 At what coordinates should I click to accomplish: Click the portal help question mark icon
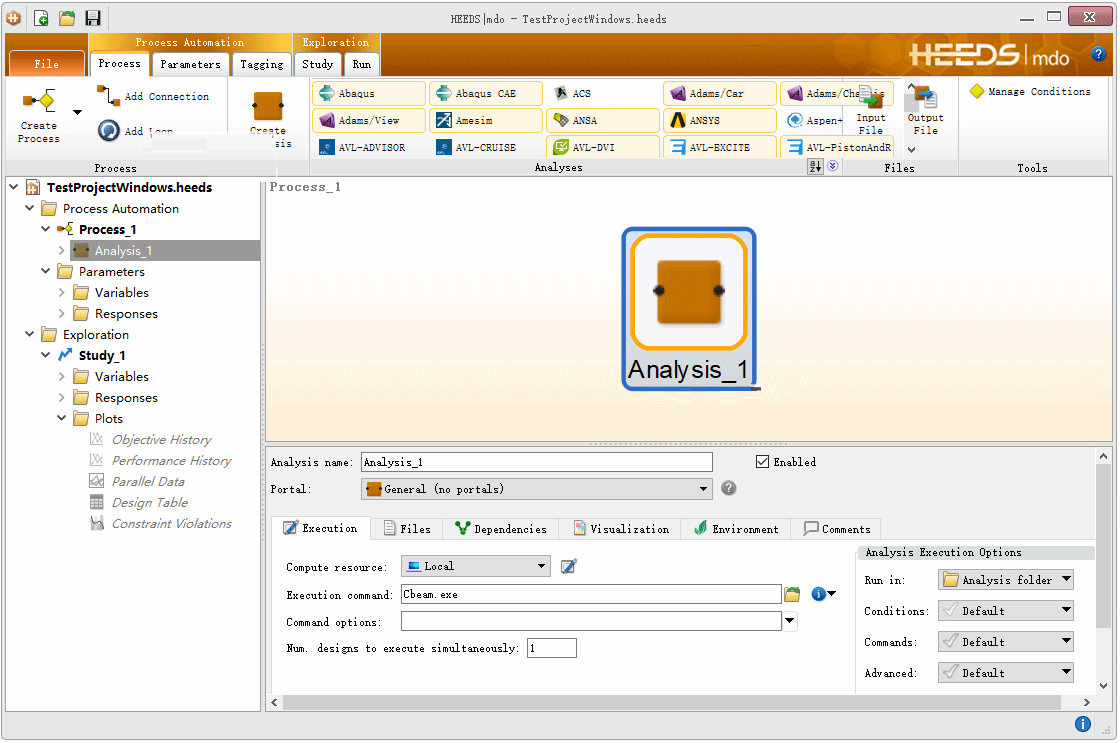pyautogui.click(x=729, y=489)
